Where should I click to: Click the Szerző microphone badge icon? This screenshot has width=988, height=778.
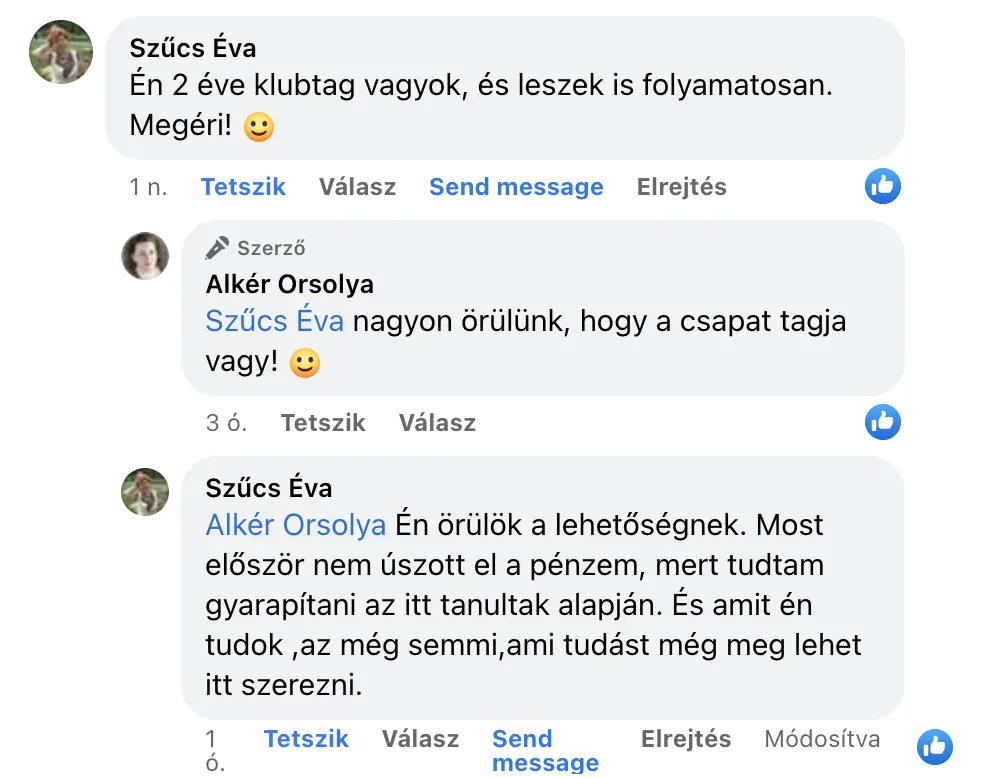(x=217, y=248)
